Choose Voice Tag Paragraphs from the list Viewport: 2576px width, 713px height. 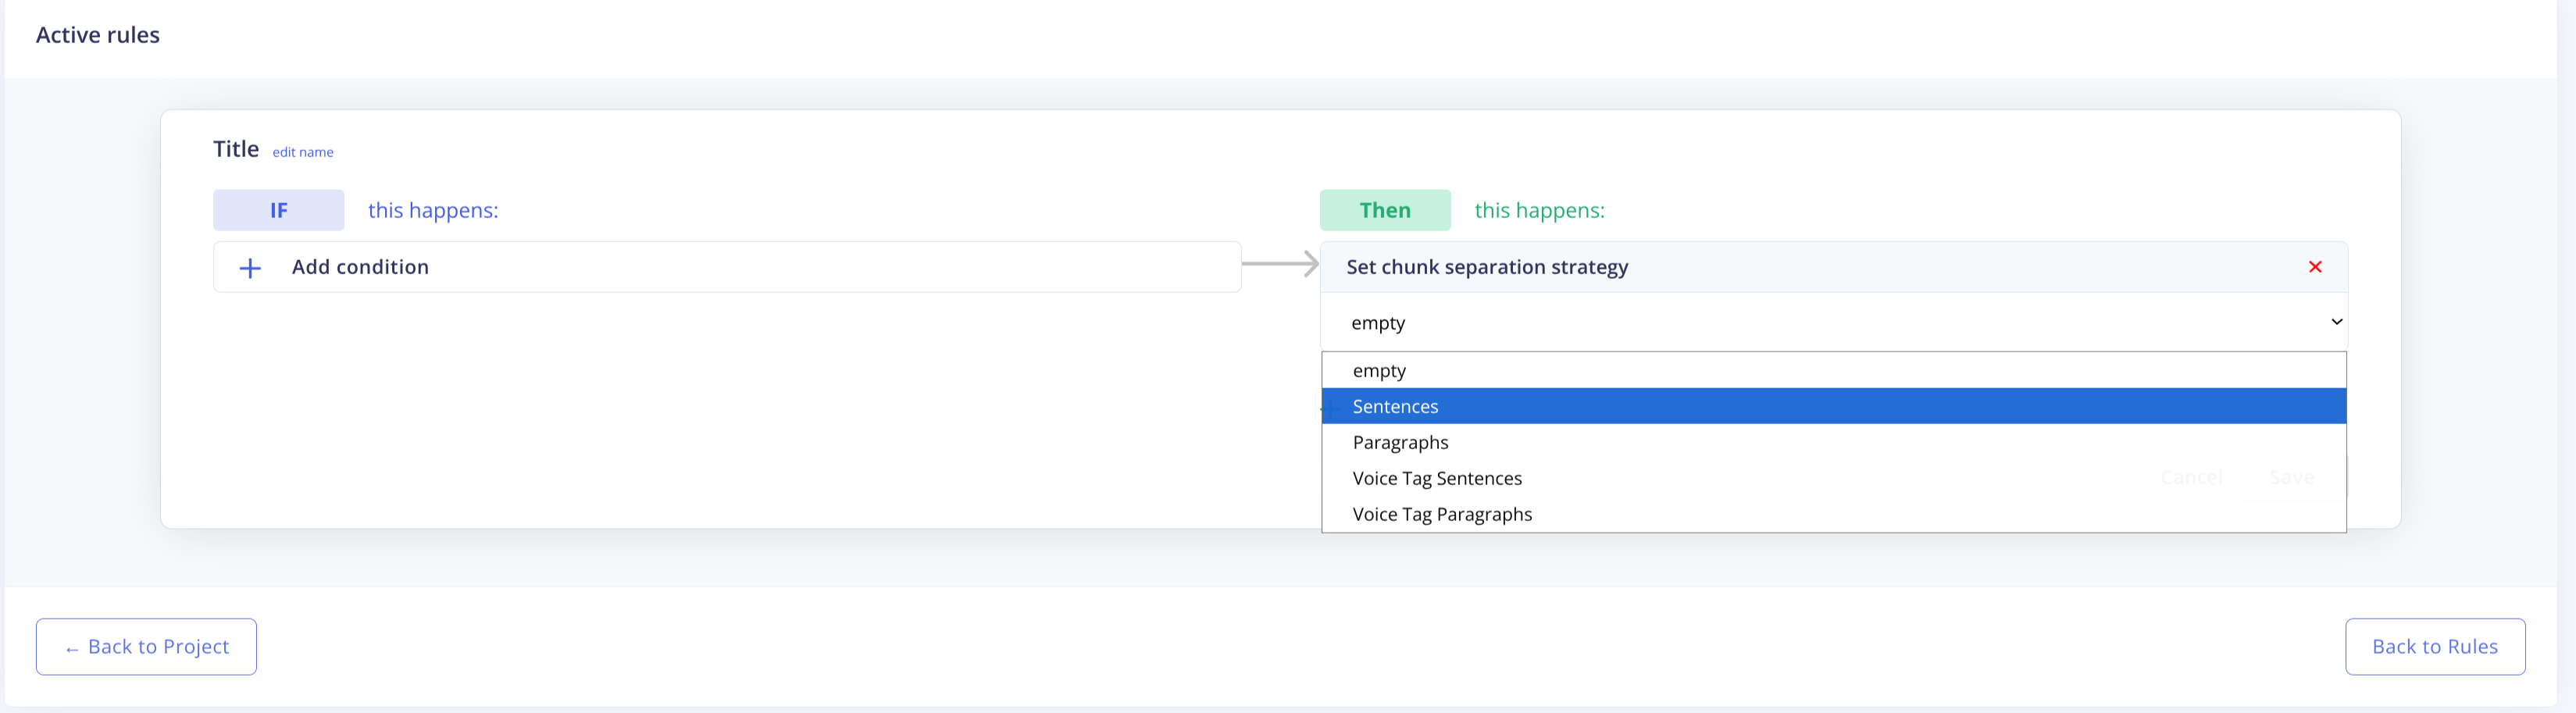tap(1442, 515)
